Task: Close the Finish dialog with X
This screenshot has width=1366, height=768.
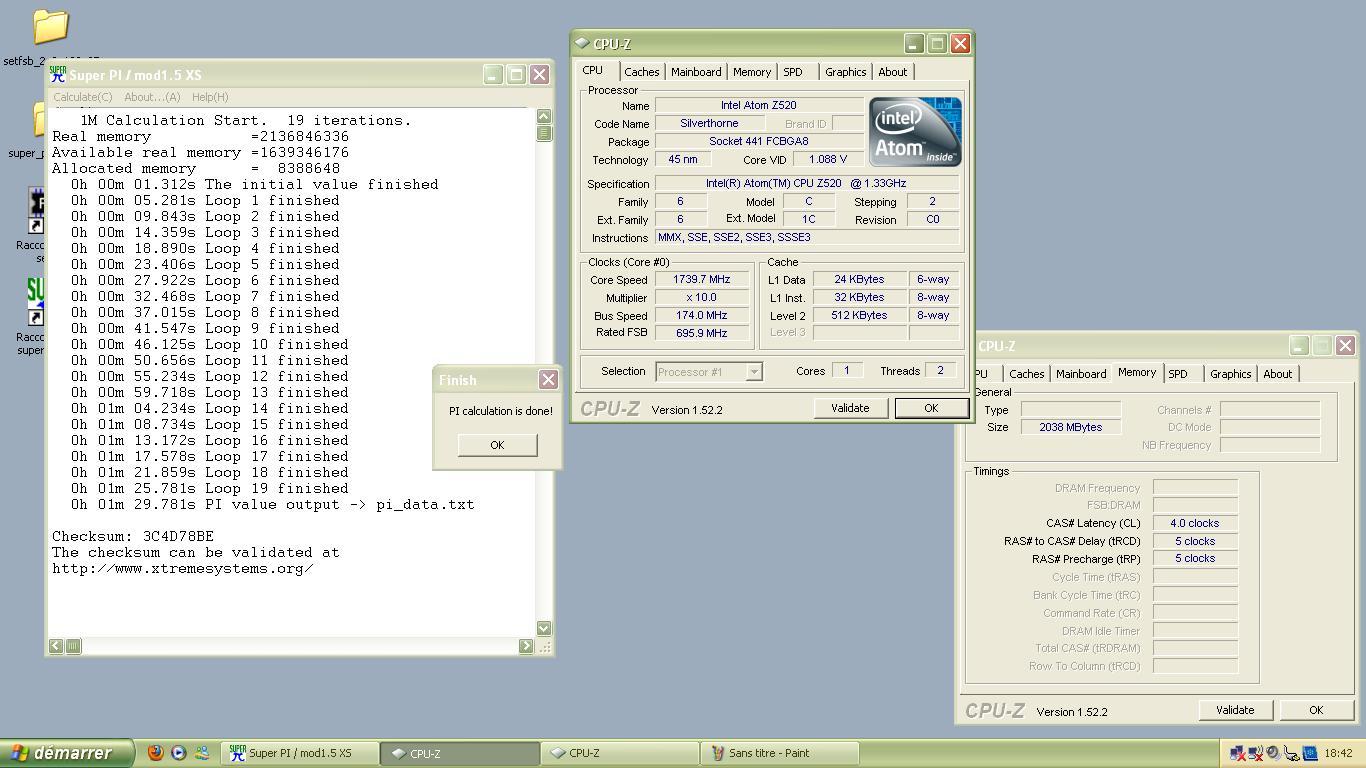Action: 548,380
